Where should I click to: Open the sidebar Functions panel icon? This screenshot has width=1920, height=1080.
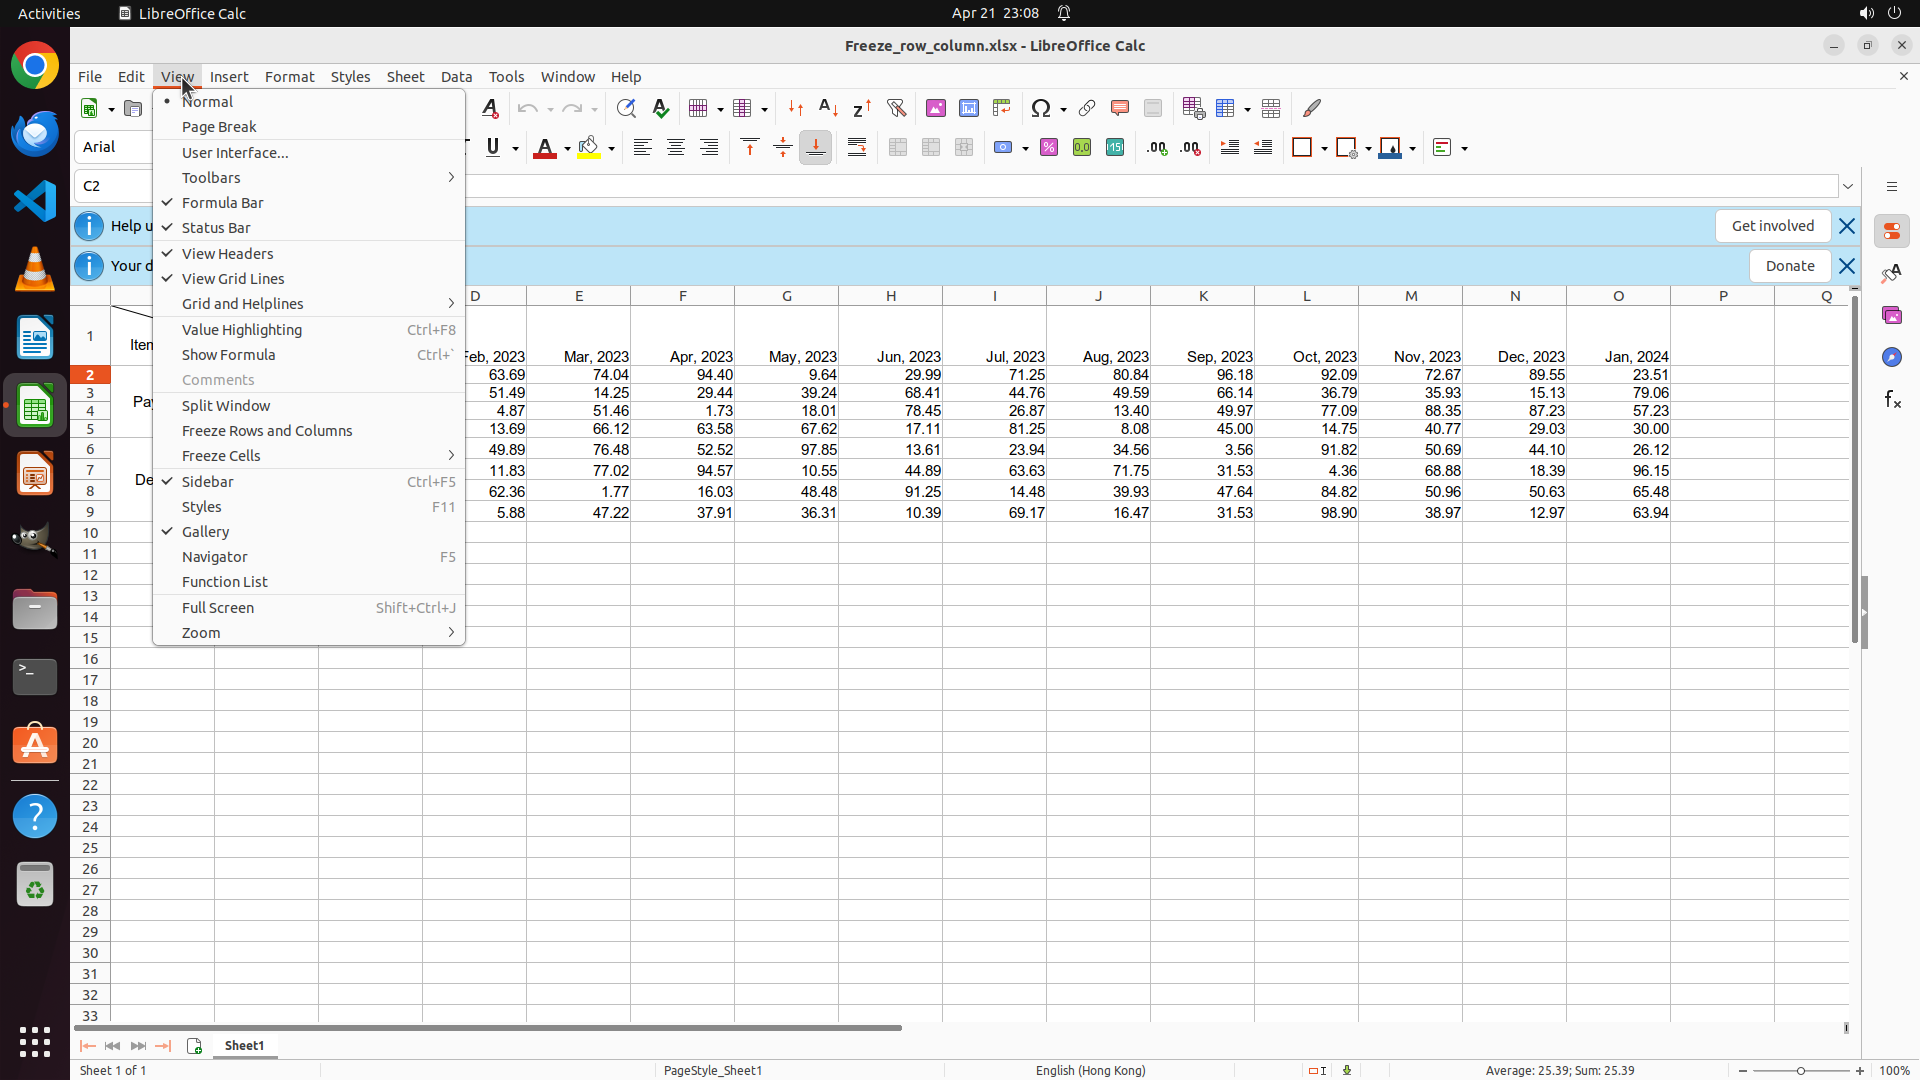click(x=1892, y=400)
